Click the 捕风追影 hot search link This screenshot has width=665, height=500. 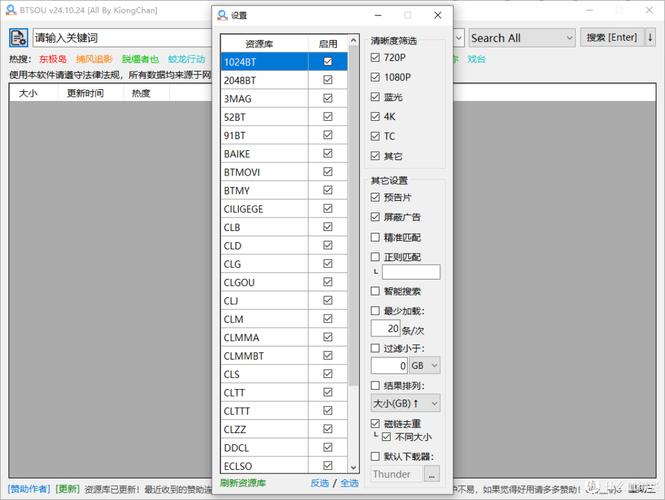click(x=94, y=59)
